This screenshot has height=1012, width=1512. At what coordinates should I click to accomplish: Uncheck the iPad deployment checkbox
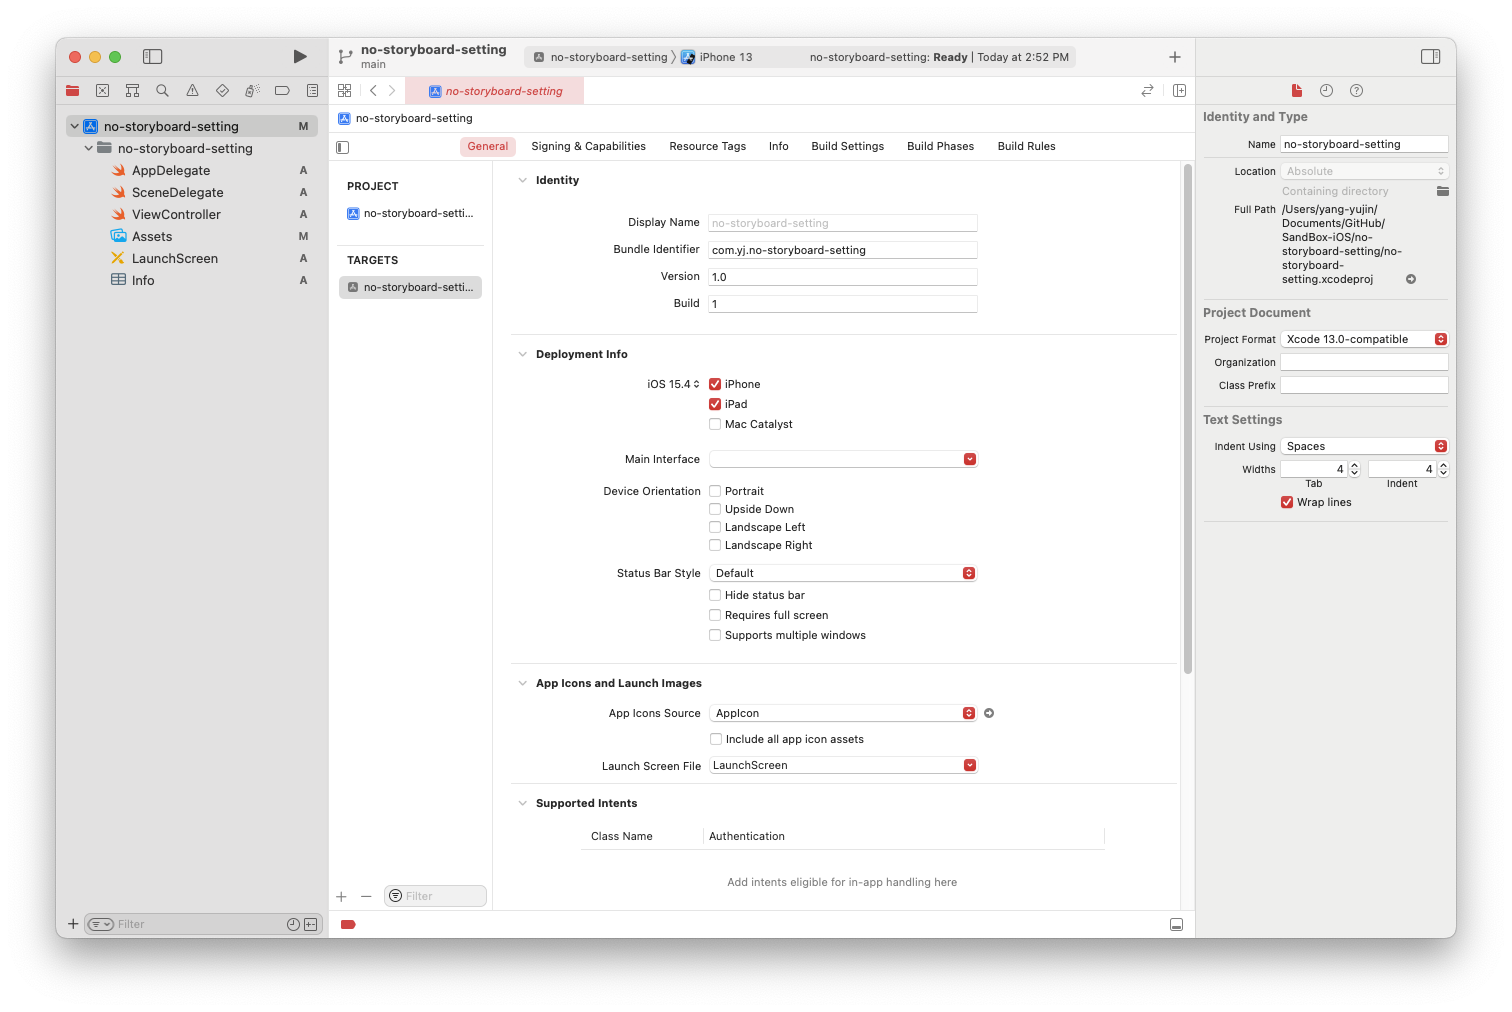click(x=715, y=404)
